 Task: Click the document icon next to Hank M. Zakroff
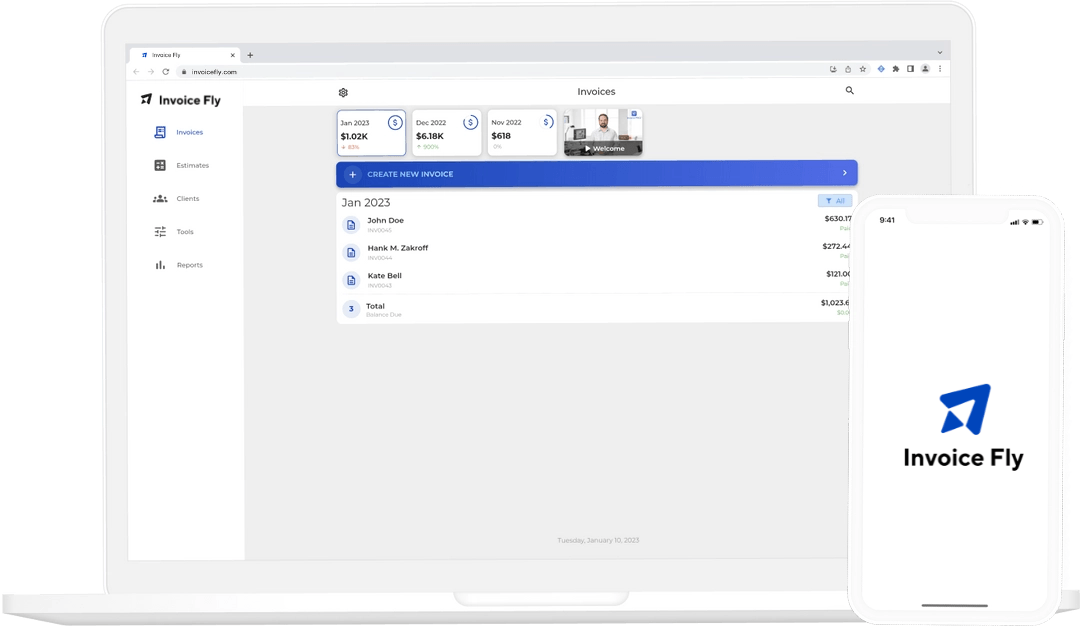tap(351, 252)
